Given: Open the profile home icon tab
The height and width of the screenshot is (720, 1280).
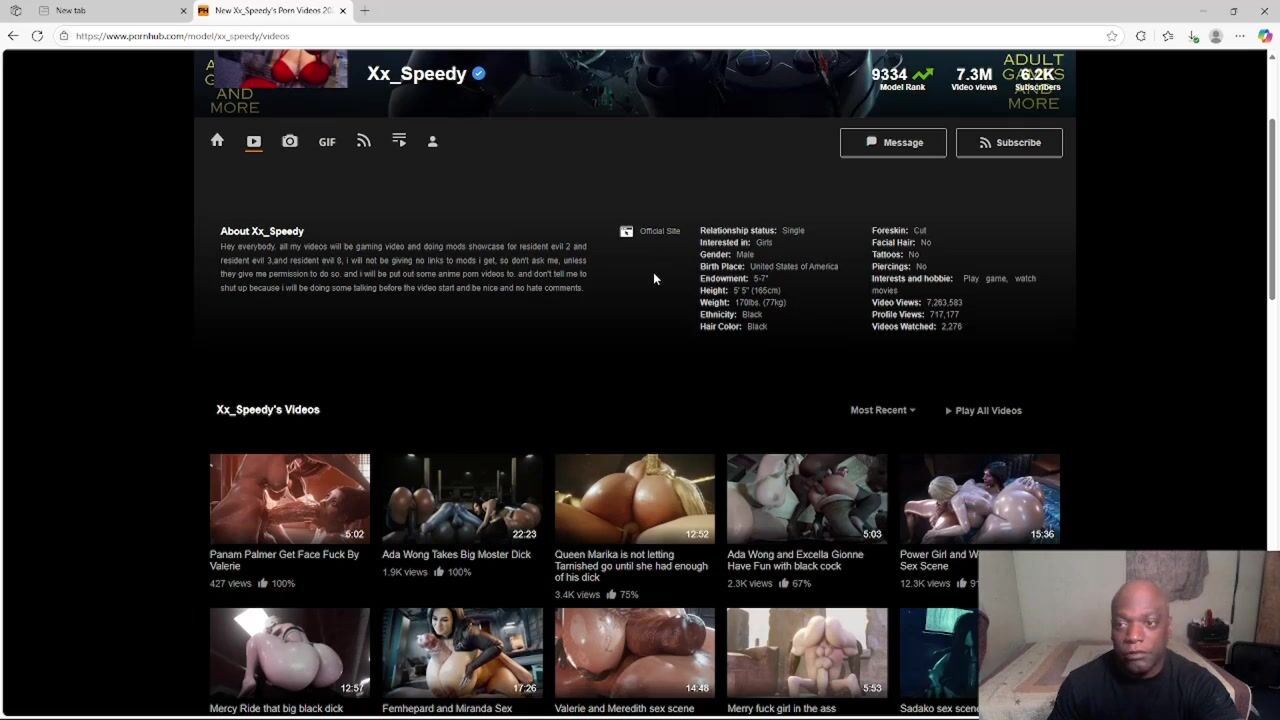Looking at the screenshot, I should [217, 141].
